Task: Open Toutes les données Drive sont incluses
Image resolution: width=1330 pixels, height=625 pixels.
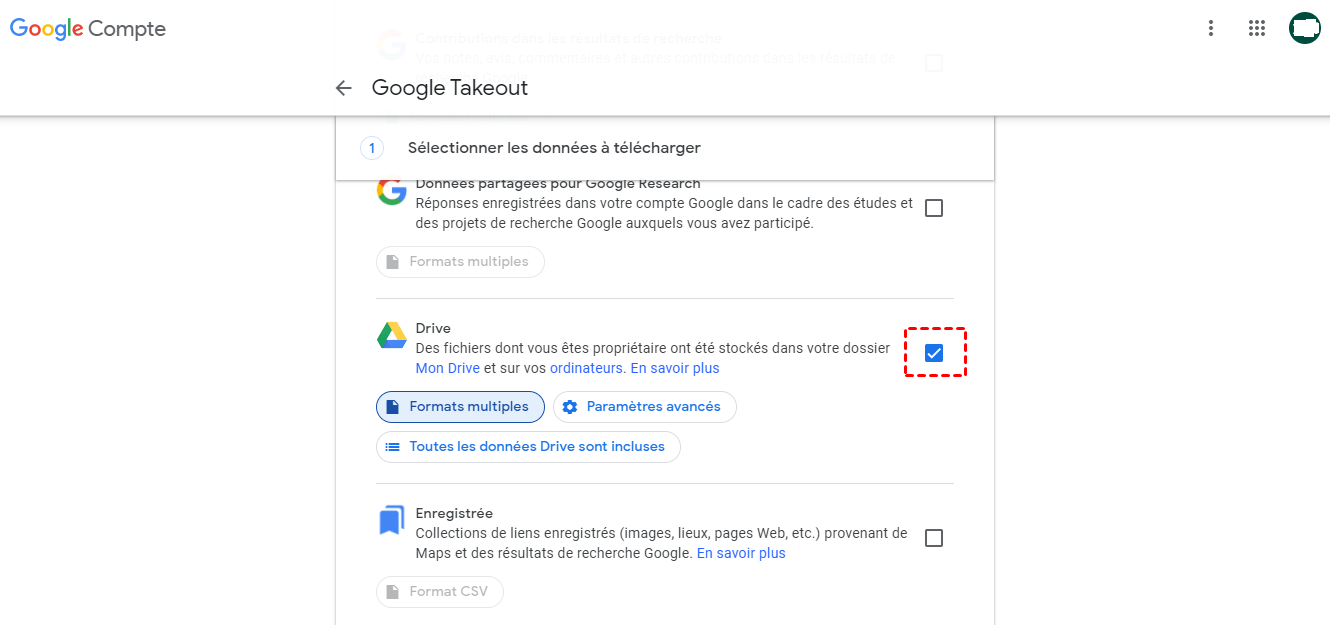Action: click(528, 447)
